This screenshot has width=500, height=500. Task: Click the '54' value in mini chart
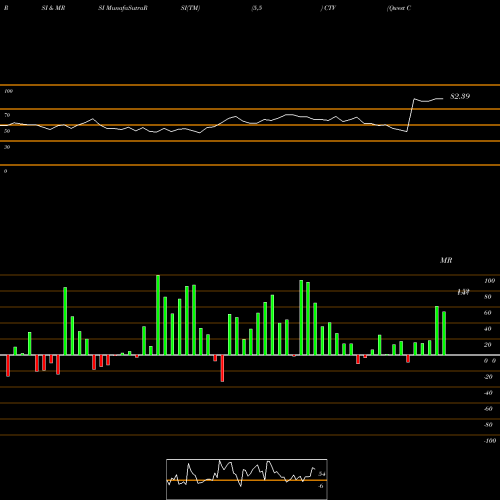[322, 474]
